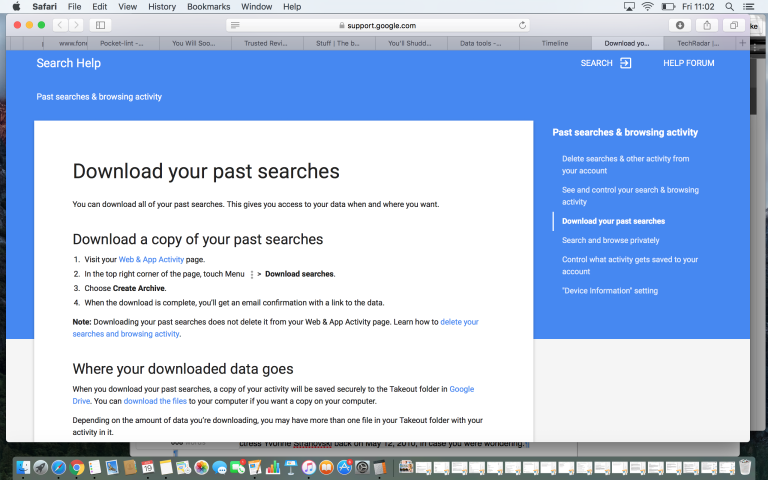
Task: Open Launchpad from the Dock
Action: (x=41, y=467)
